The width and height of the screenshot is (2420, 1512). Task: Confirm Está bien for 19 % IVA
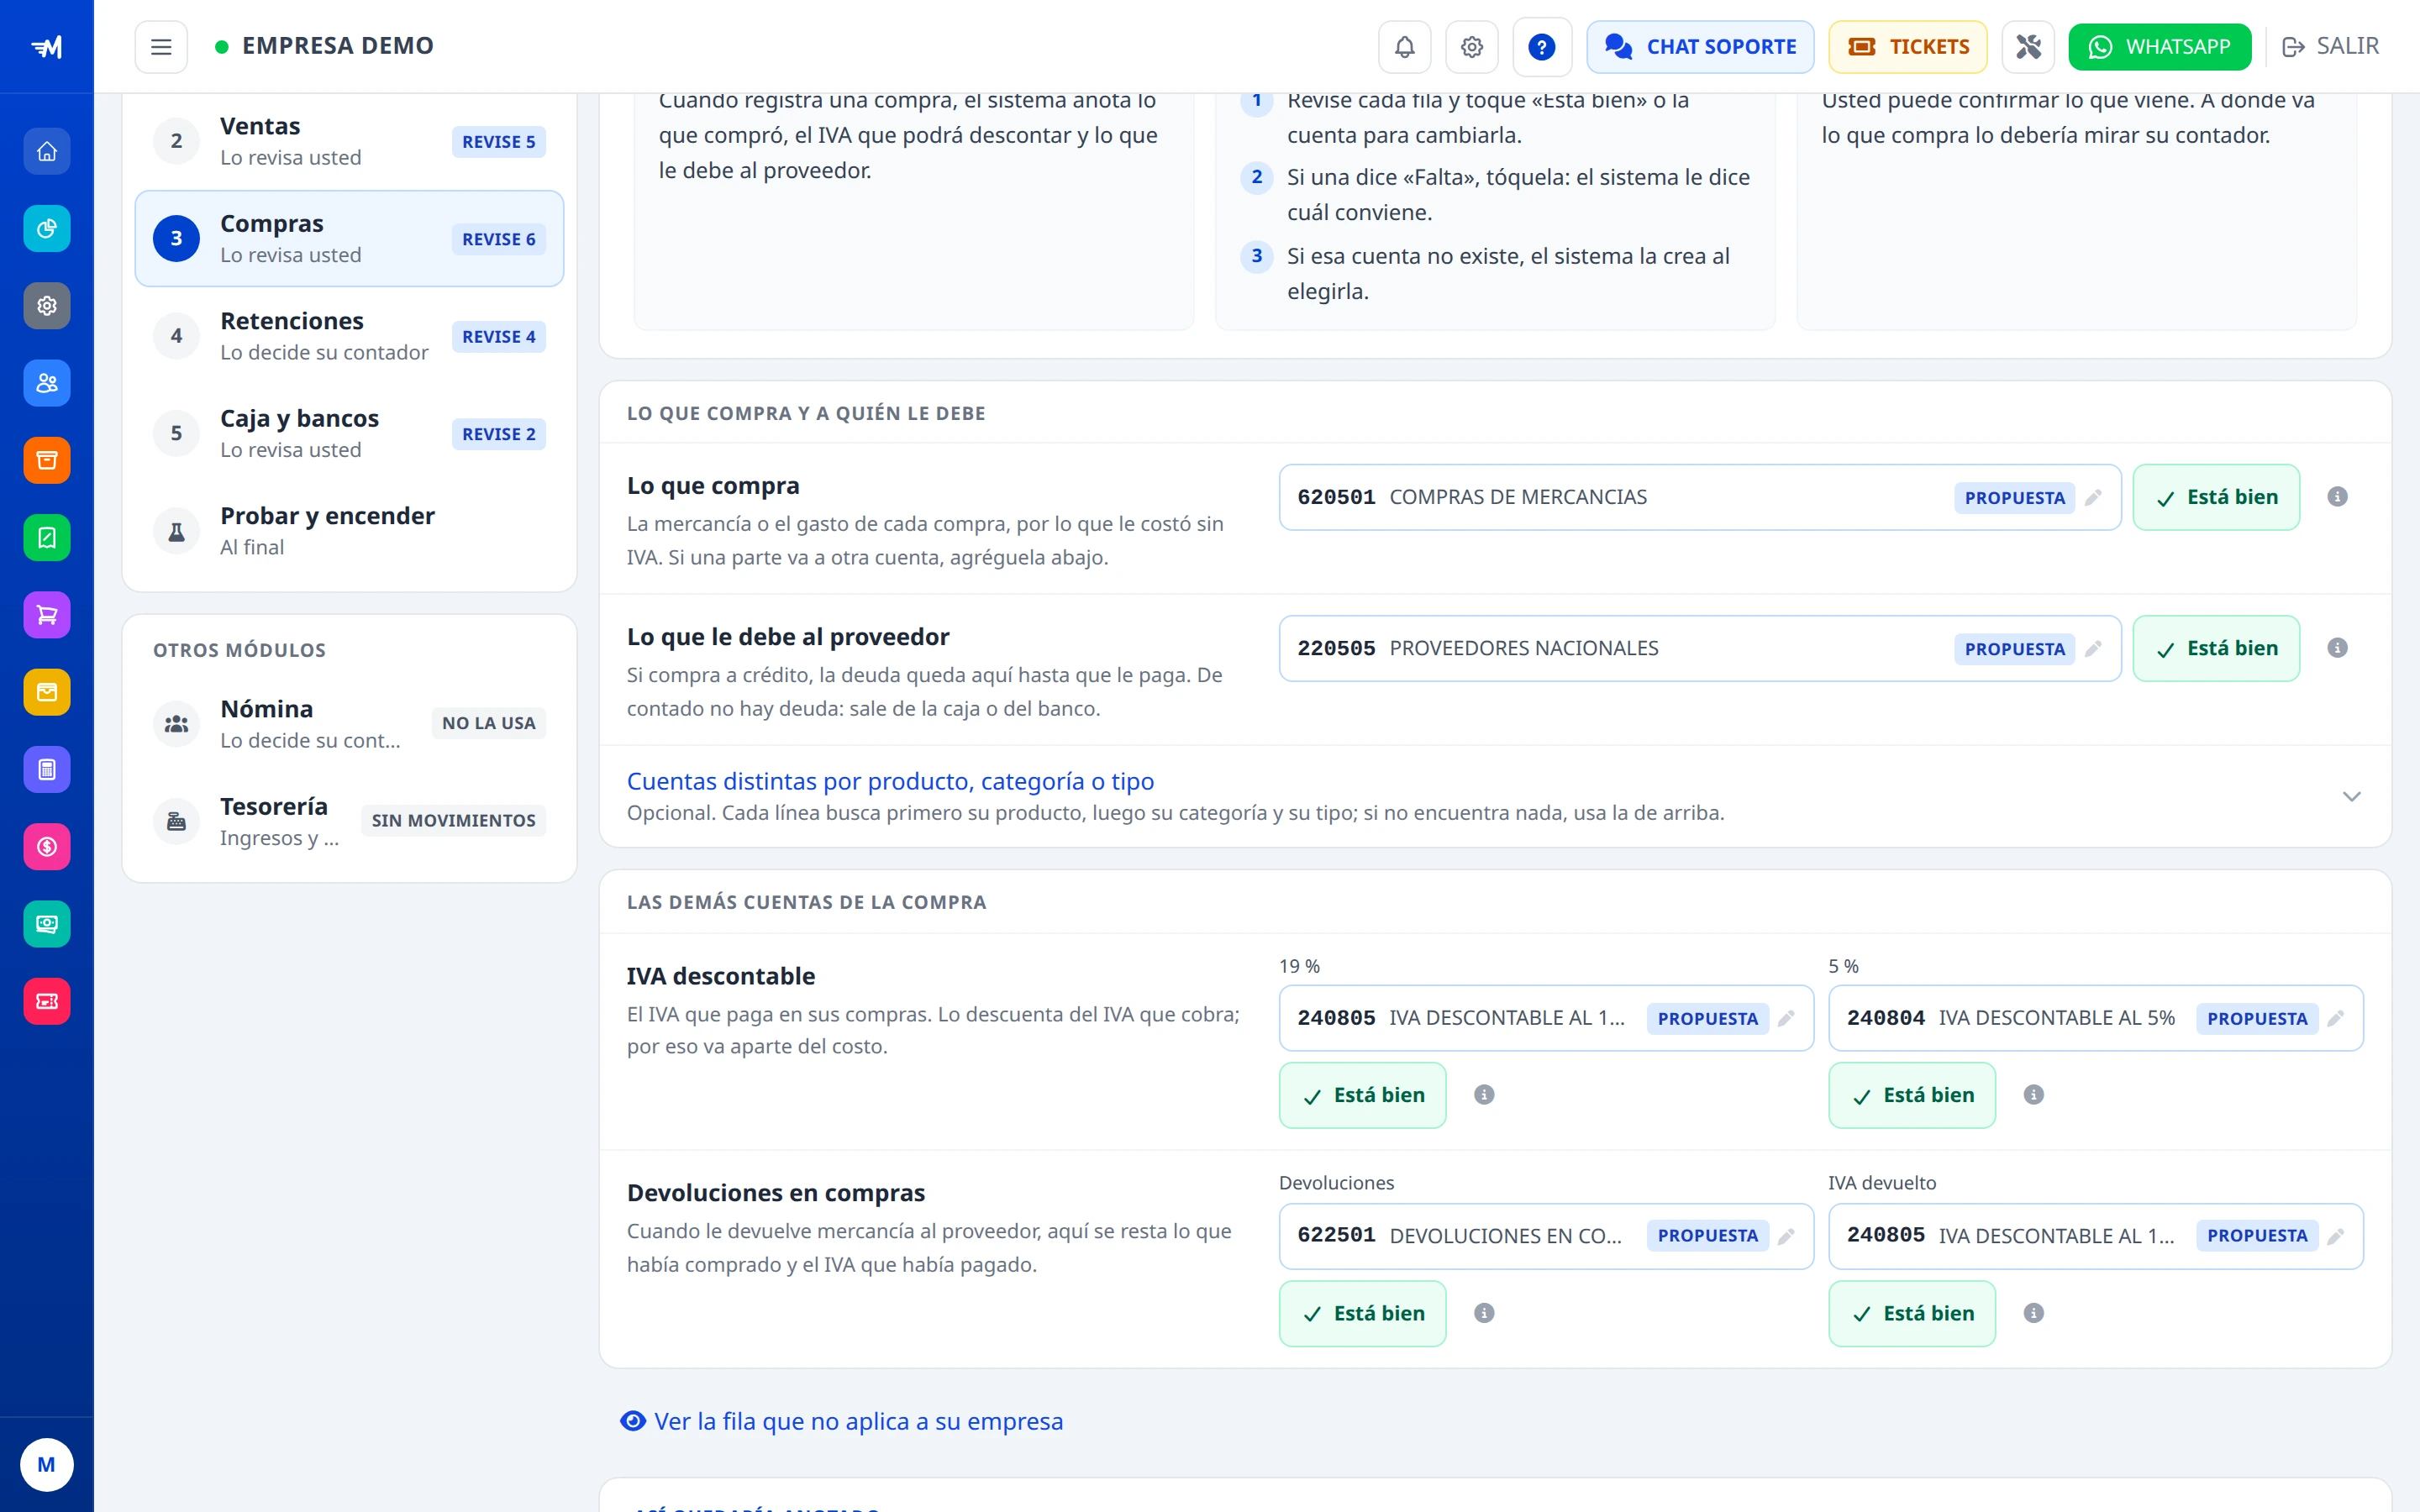[x=1362, y=1095]
